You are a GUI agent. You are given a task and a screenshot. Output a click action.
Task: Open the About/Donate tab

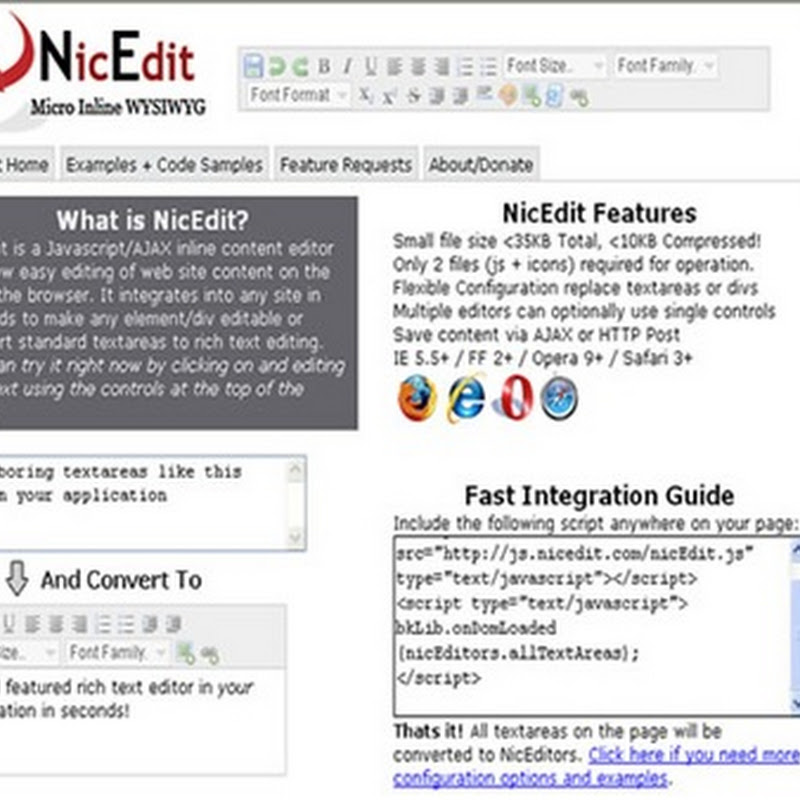(x=481, y=164)
